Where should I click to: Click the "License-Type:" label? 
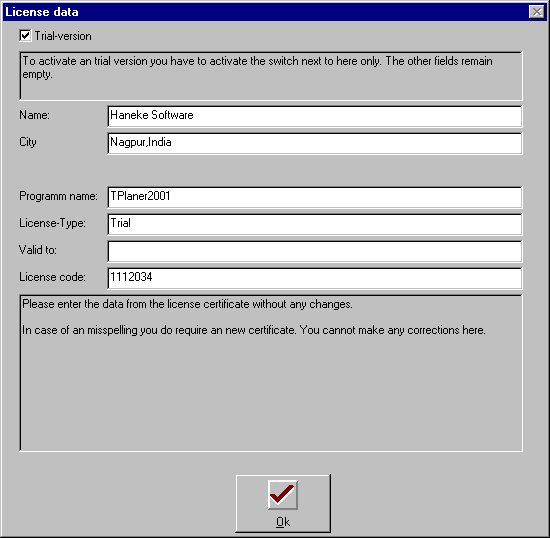click(x=52, y=223)
